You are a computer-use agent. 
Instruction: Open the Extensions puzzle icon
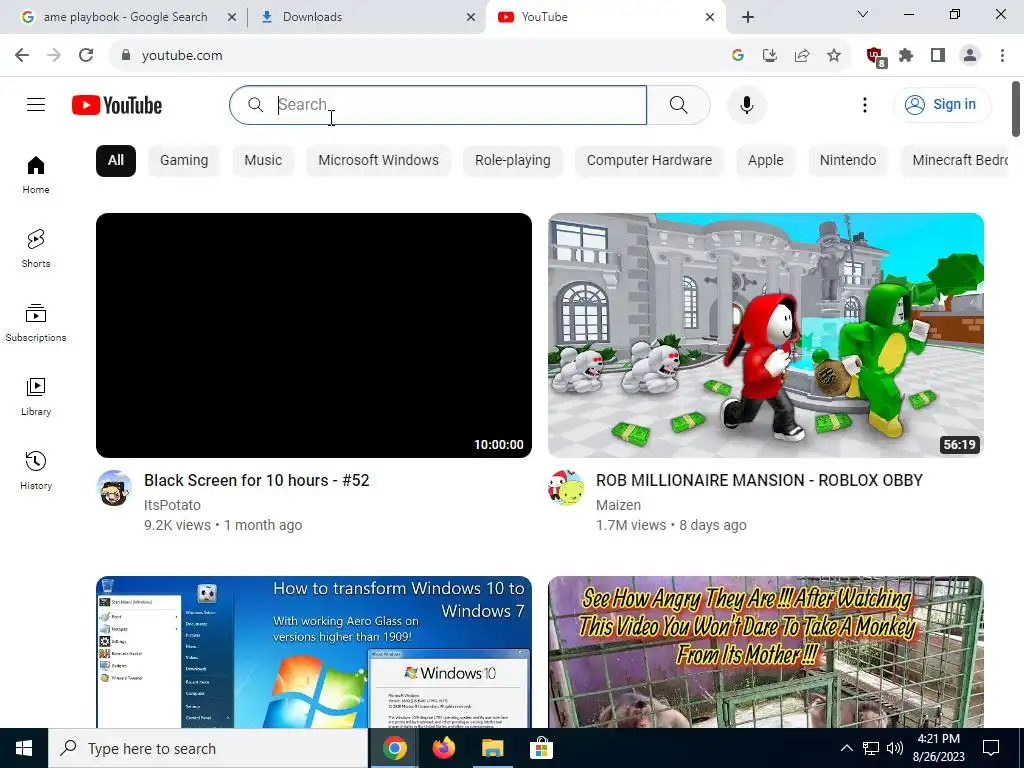[x=906, y=56]
